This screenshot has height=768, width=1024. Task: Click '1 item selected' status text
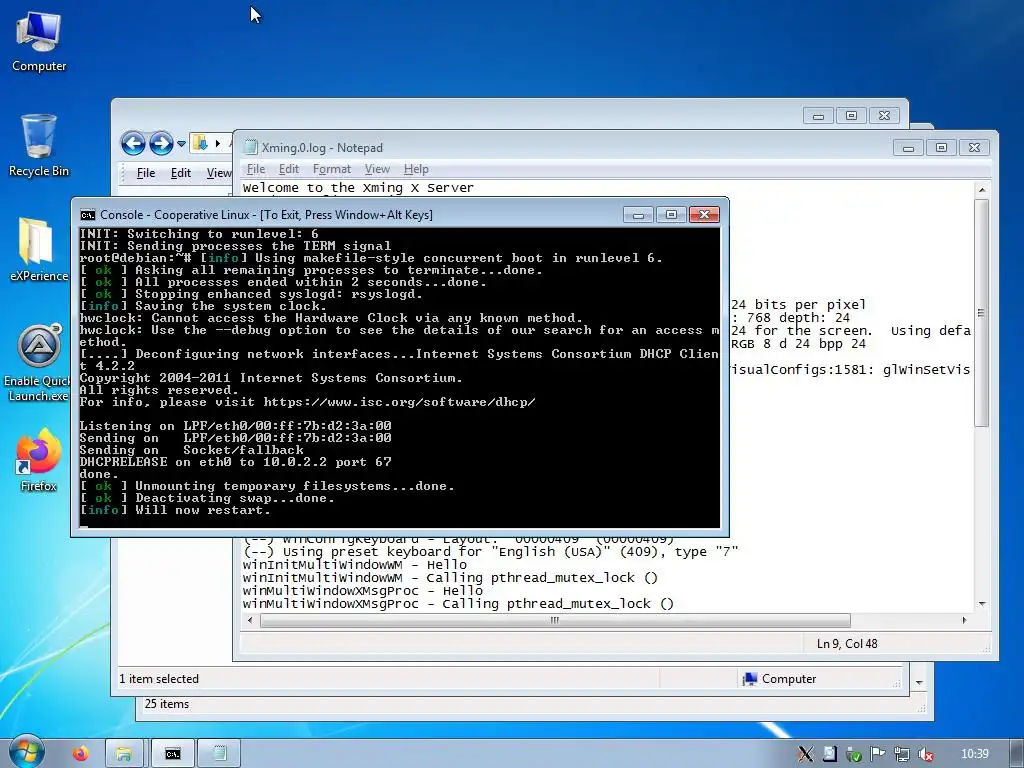[x=159, y=679]
